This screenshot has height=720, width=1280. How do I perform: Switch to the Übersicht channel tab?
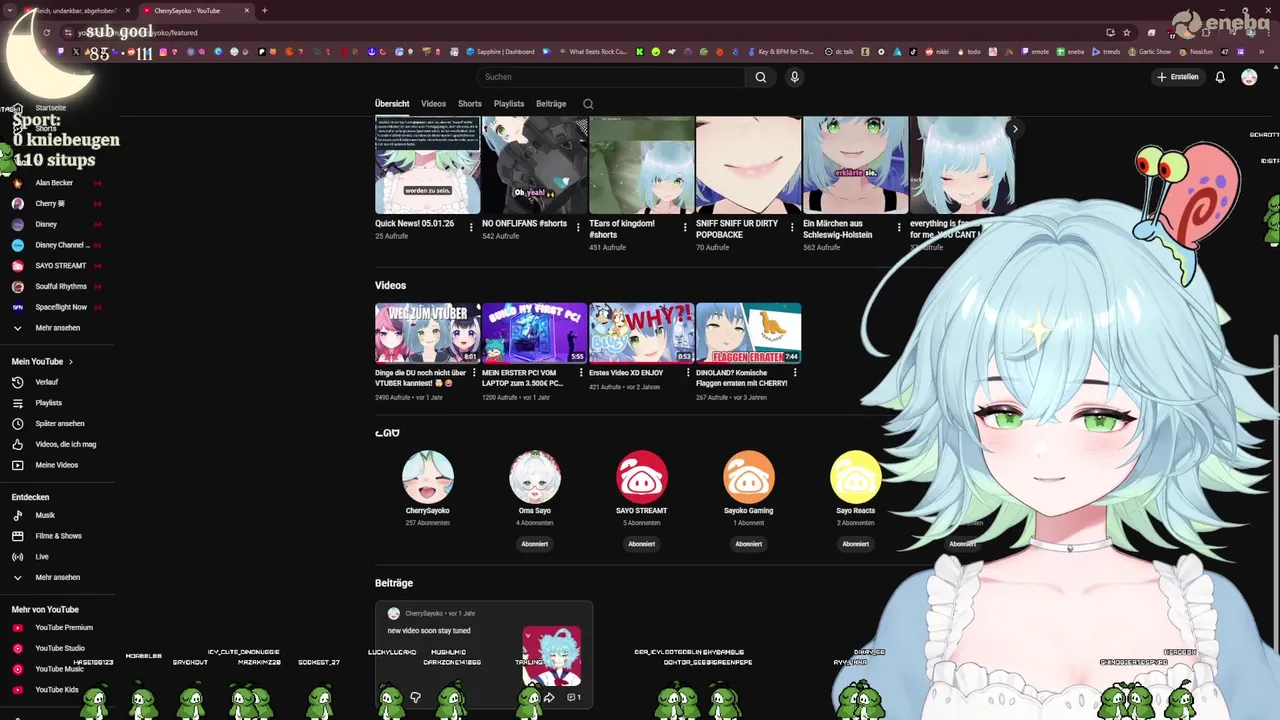point(392,104)
